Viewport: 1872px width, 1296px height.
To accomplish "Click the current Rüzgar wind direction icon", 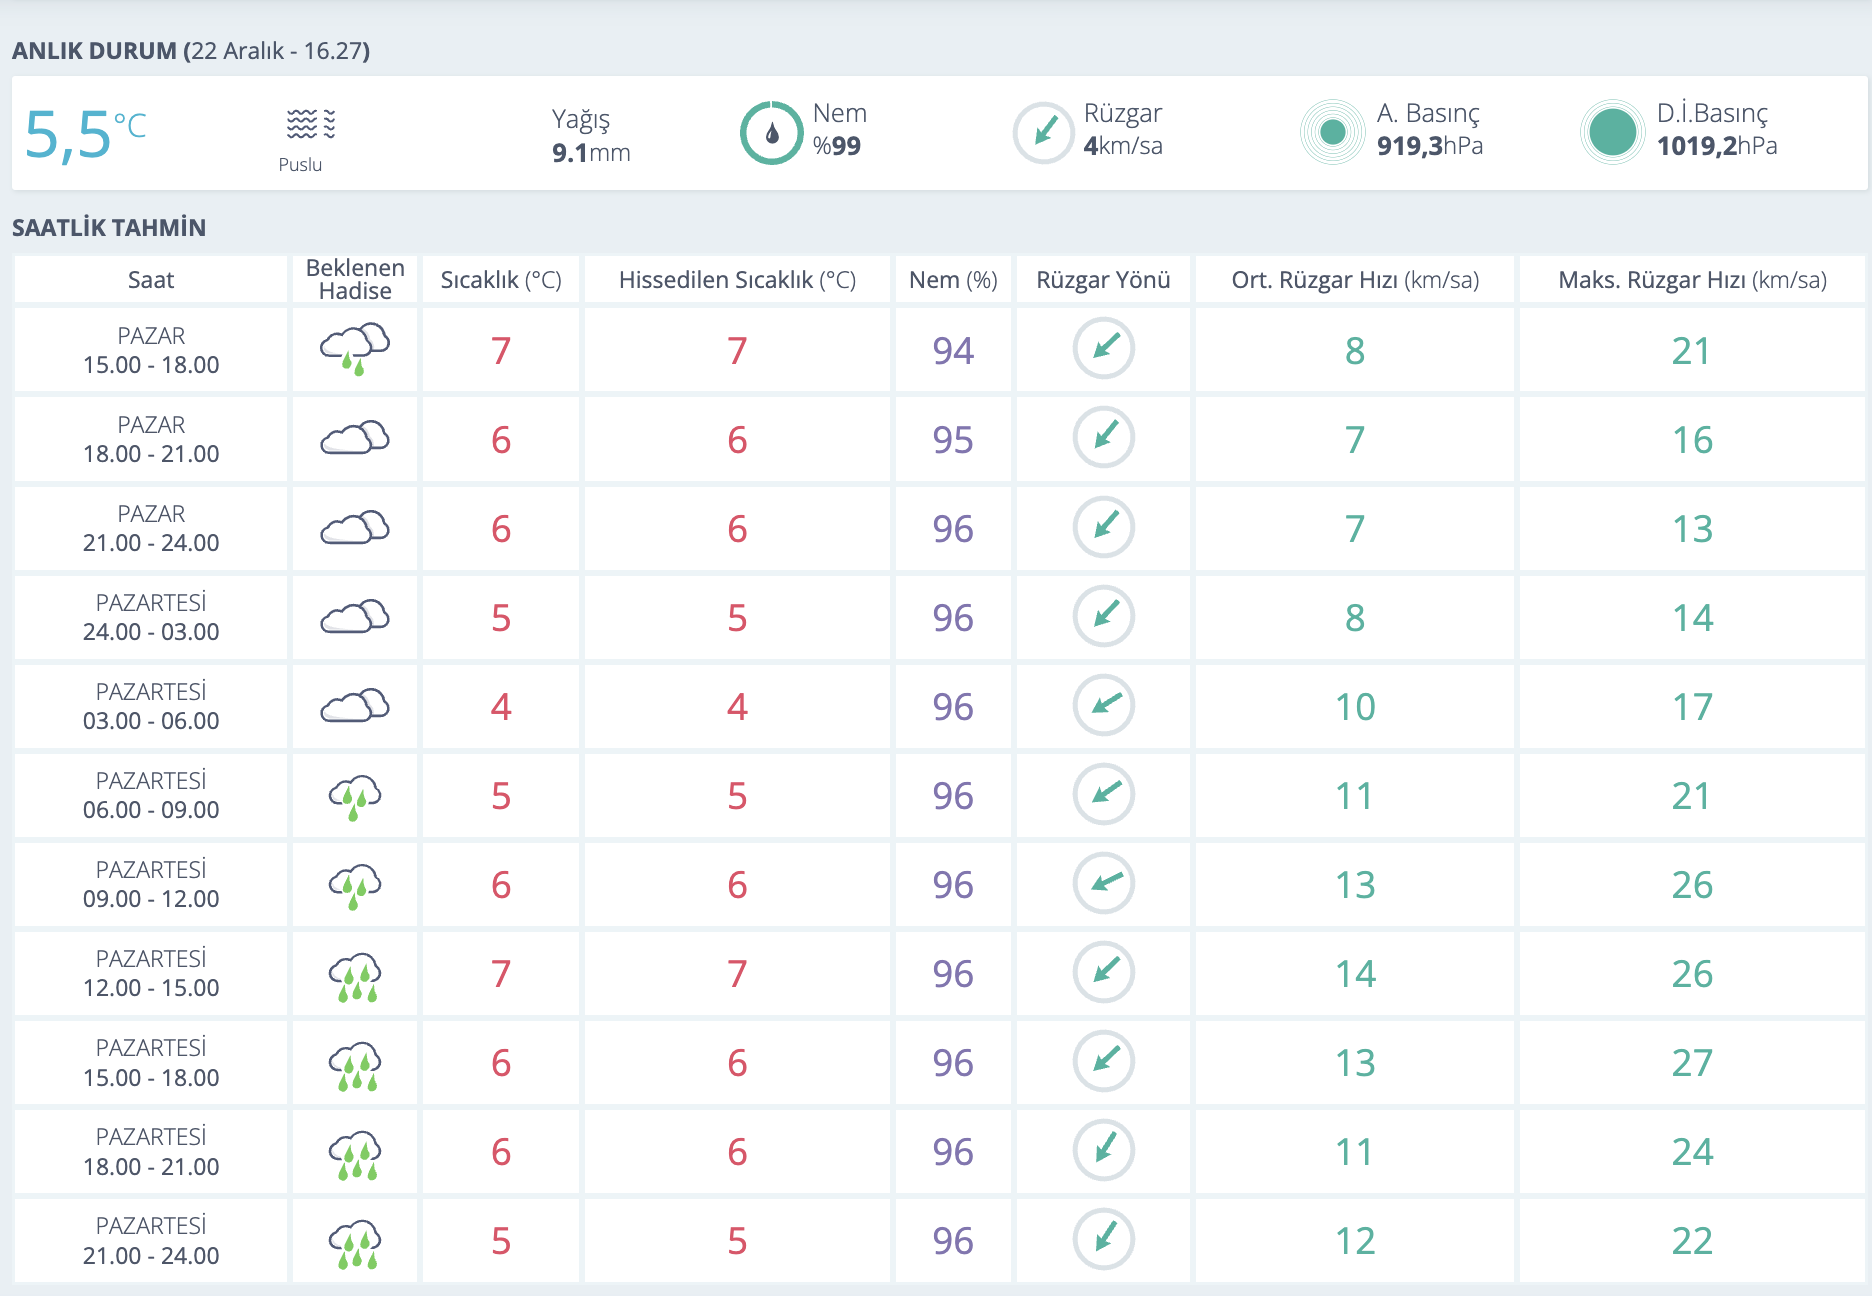I will pos(1043,133).
